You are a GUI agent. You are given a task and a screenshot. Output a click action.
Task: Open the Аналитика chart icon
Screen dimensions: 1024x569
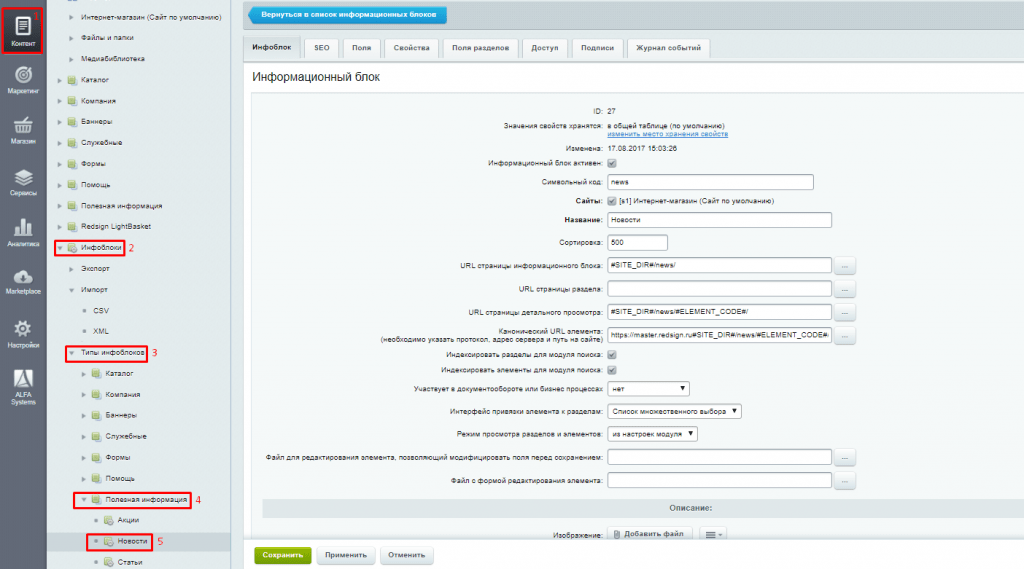(22, 232)
